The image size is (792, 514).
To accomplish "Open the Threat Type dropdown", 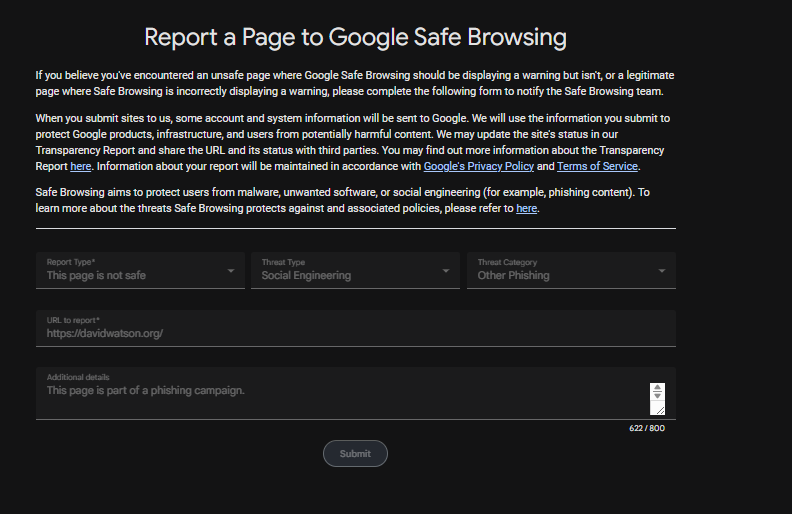I will 355,271.
